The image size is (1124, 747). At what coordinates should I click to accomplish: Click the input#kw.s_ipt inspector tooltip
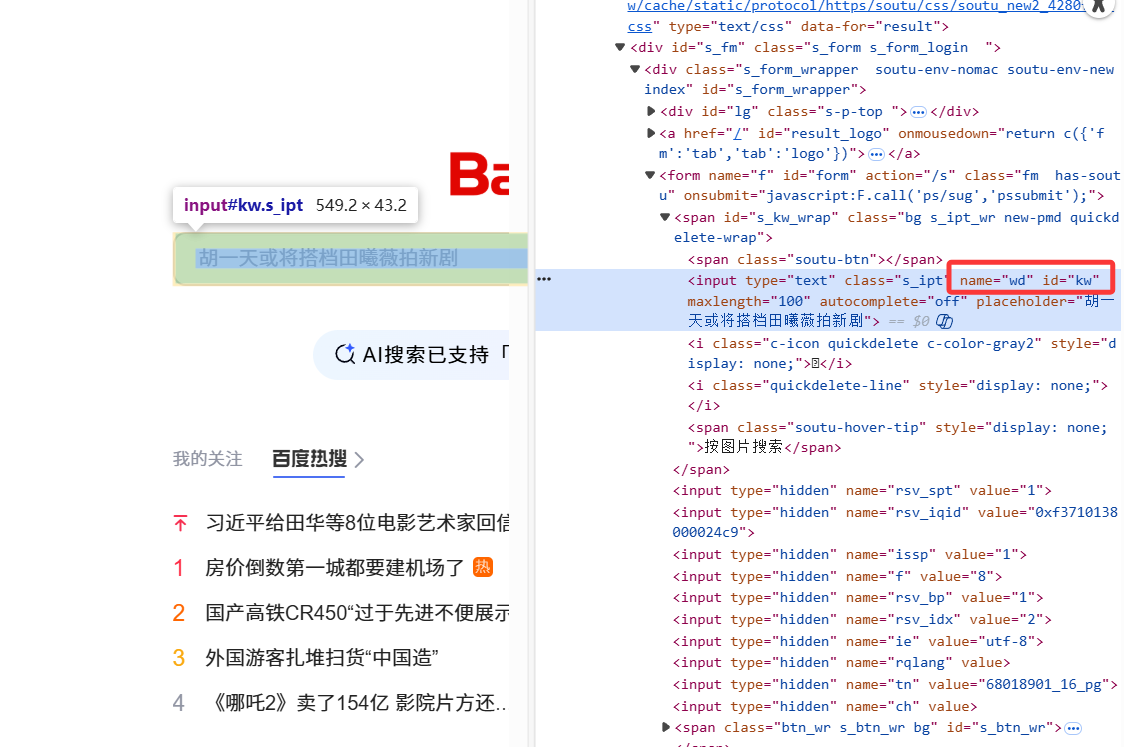[295, 205]
